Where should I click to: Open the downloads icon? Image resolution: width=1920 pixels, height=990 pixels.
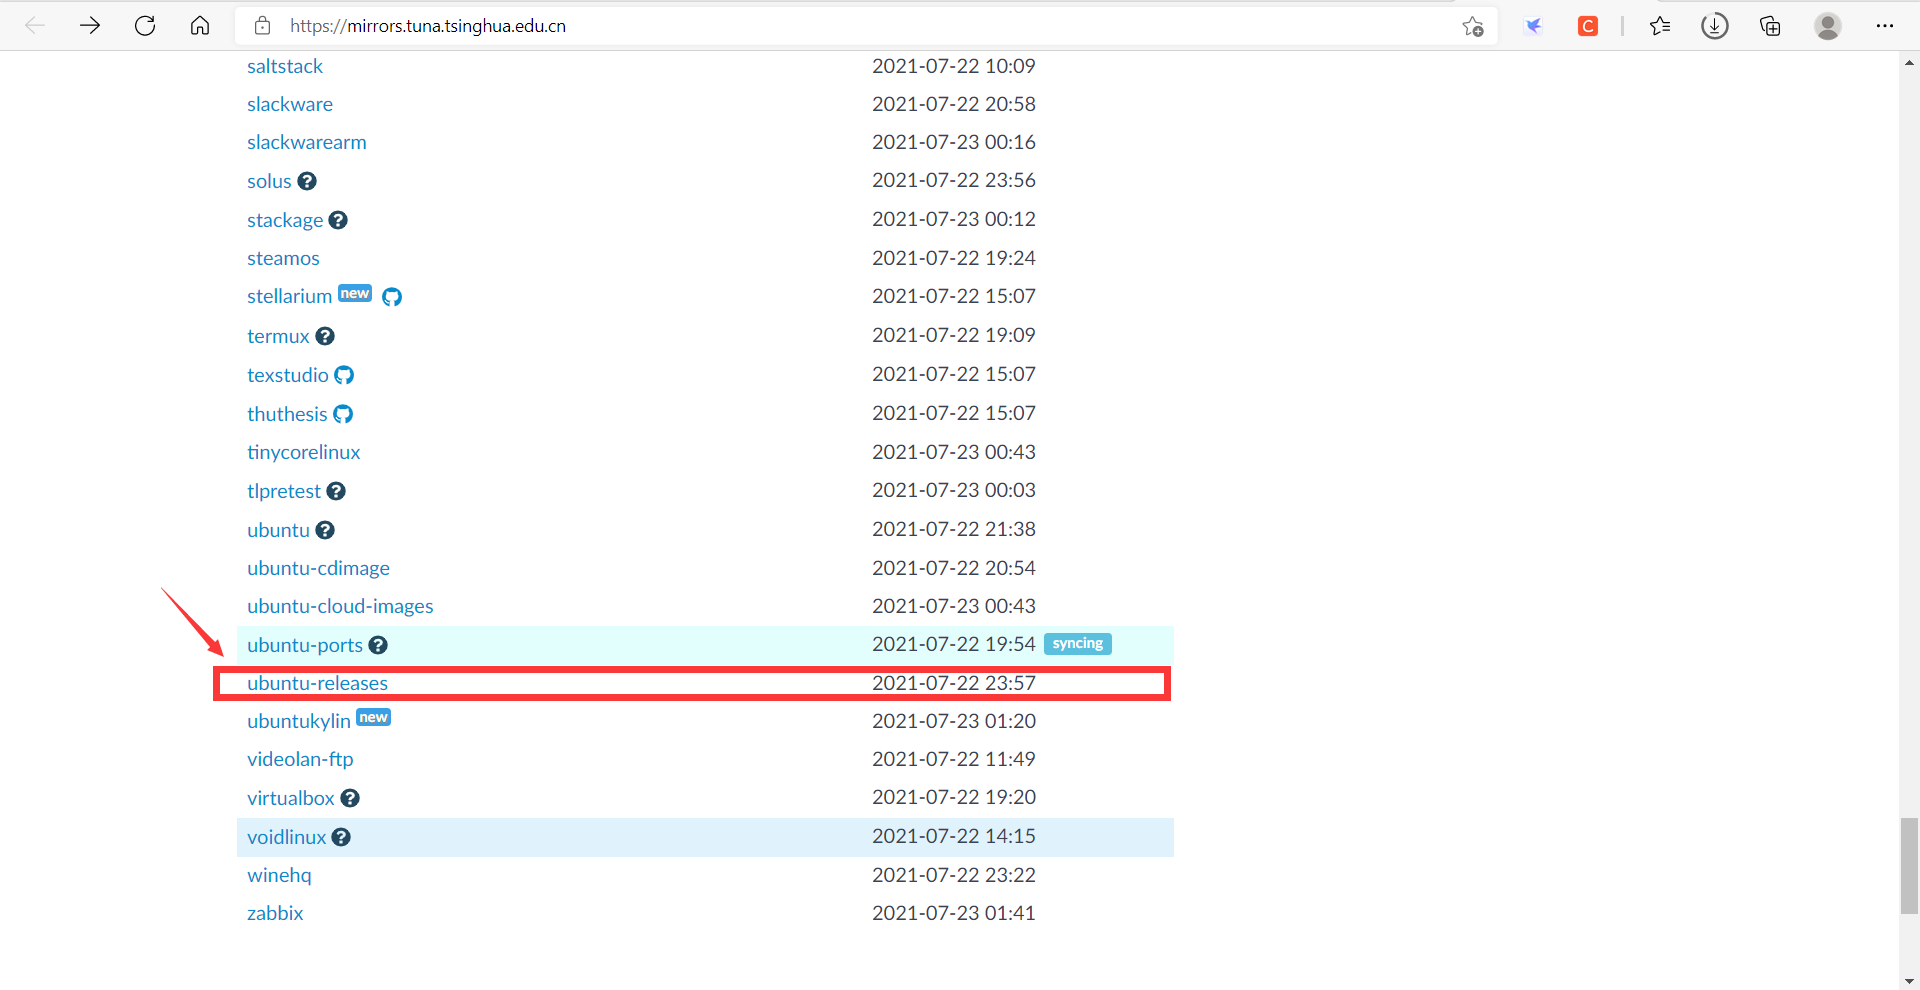point(1715,26)
